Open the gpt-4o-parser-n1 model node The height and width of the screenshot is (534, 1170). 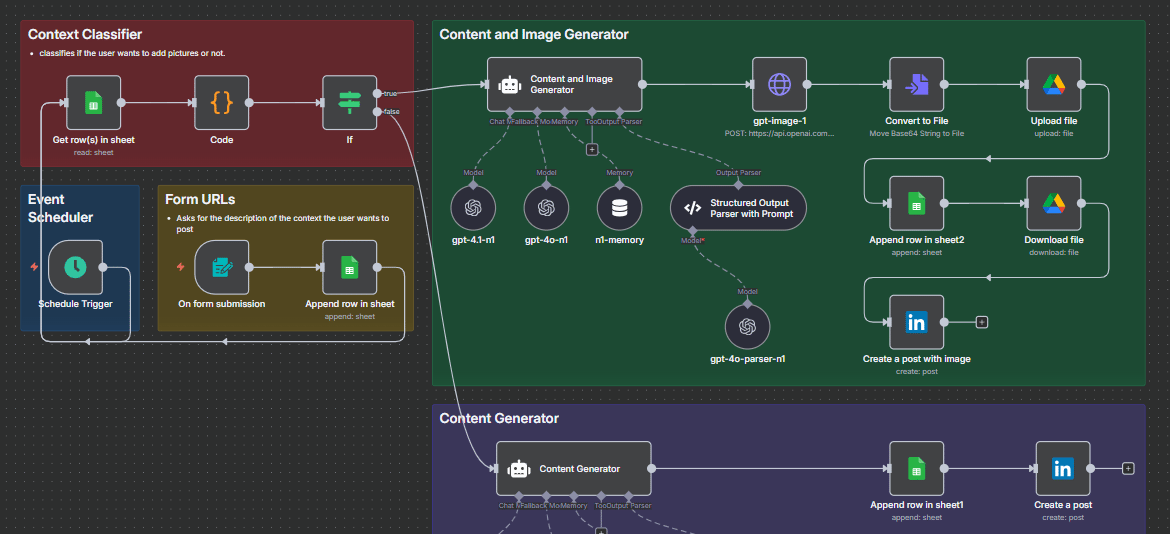click(x=747, y=327)
